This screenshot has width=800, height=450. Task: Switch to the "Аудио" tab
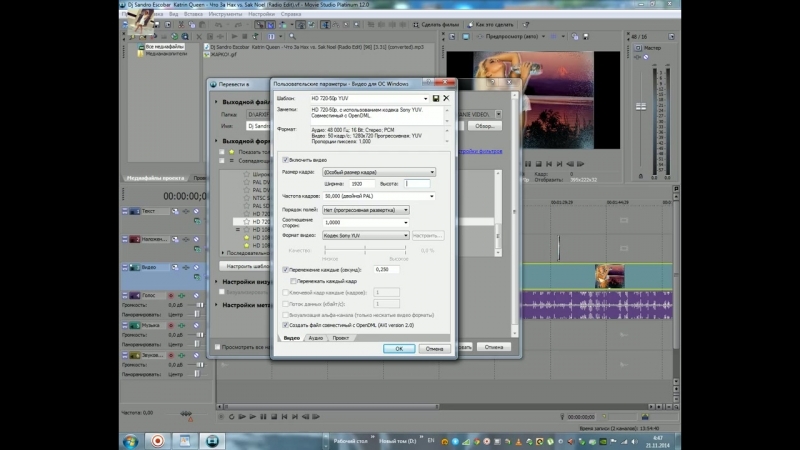click(x=315, y=338)
